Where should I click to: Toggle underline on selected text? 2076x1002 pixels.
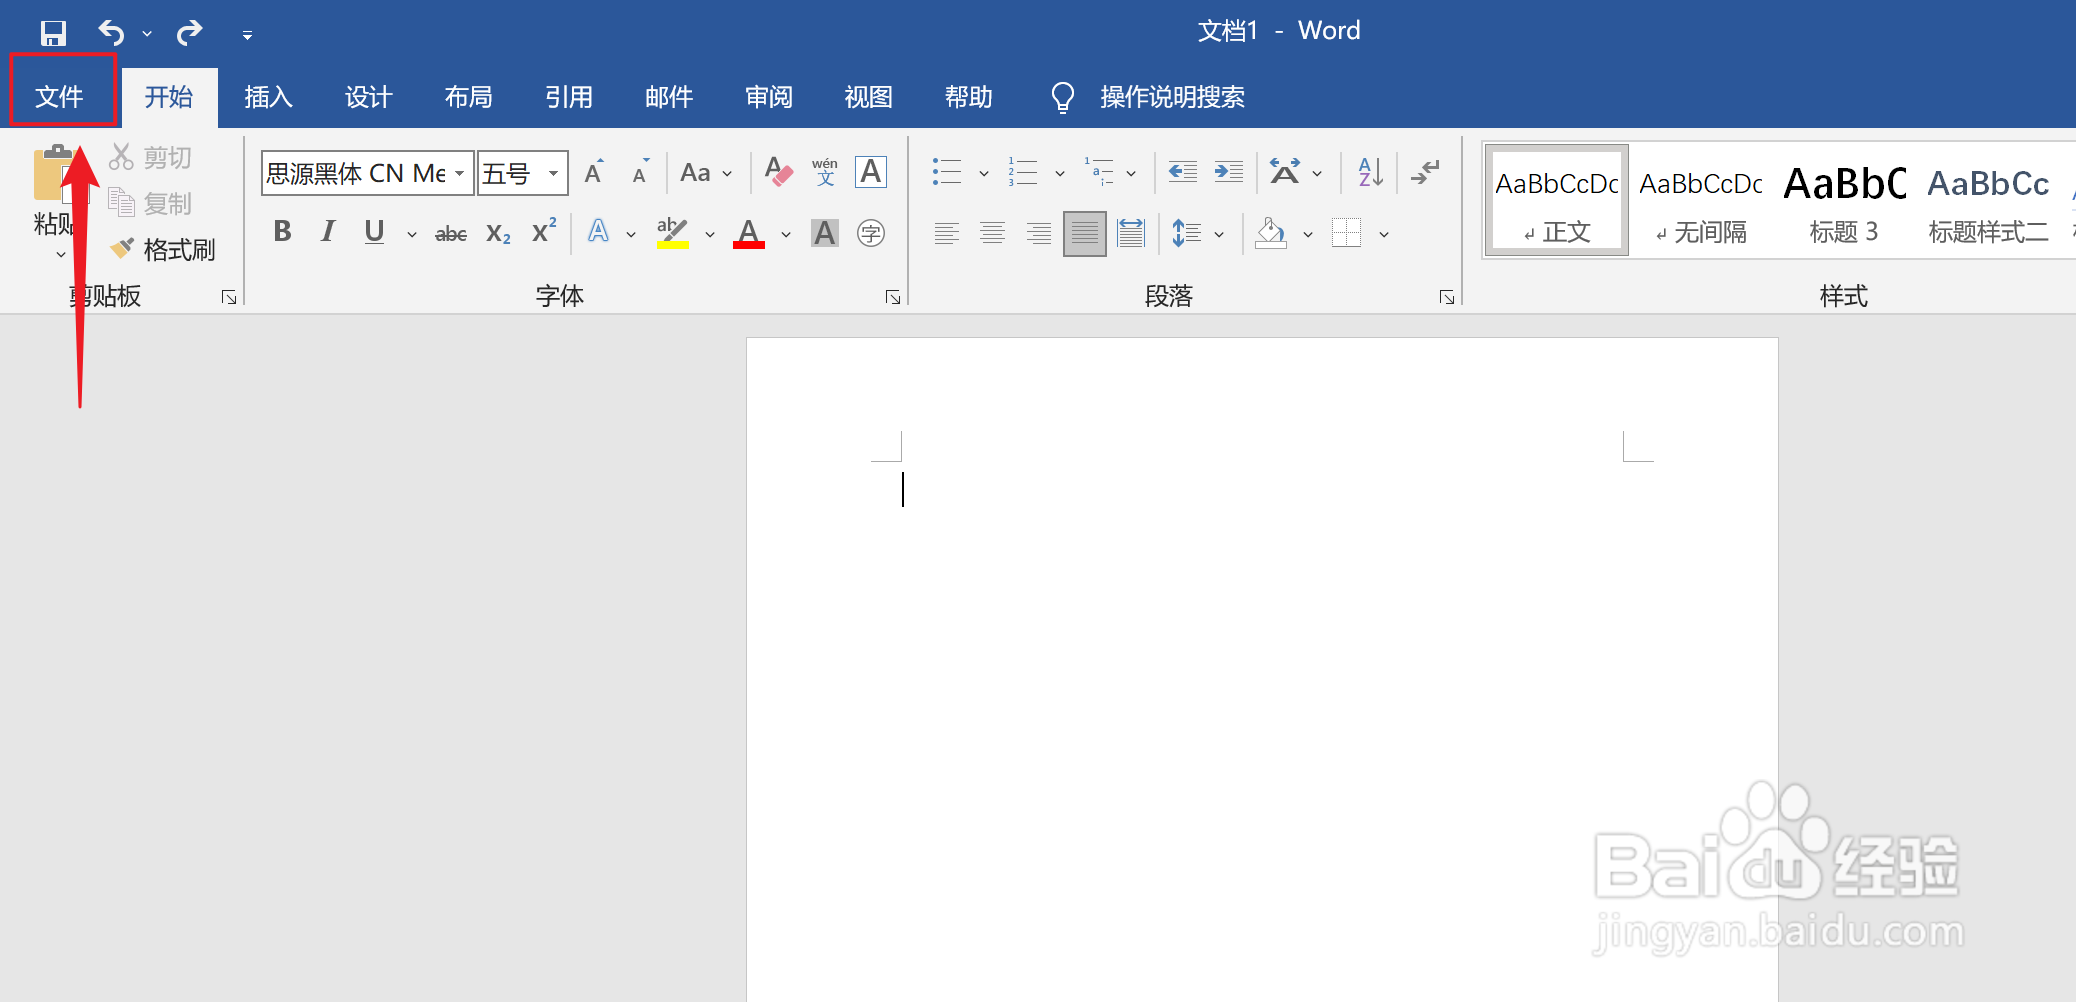point(373,232)
